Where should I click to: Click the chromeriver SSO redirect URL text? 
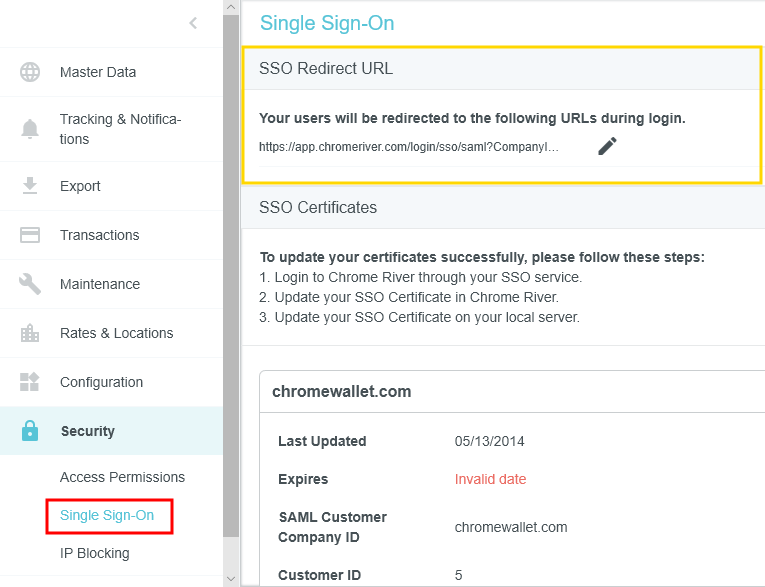click(x=408, y=146)
